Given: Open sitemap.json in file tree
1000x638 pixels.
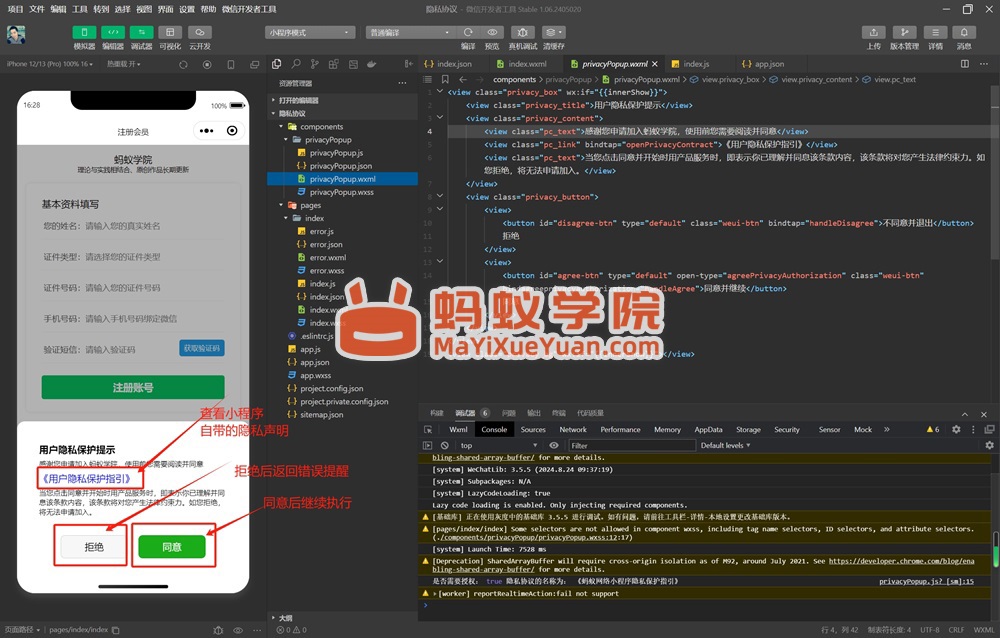Looking at the screenshot, I should pyautogui.click(x=321, y=415).
